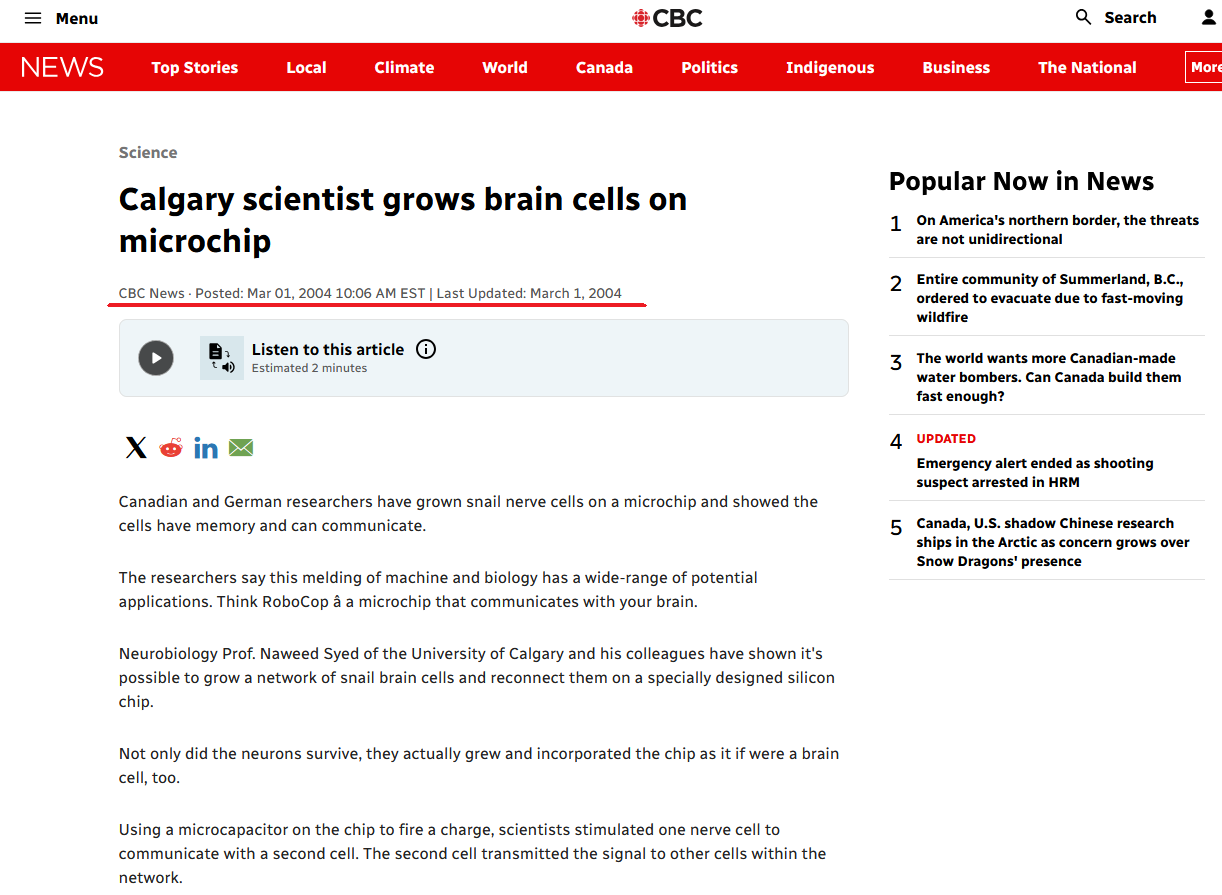The width and height of the screenshot is (1222, 895).
Task: Click the first paragraph about snail nerve cells
Action: coord(468,514)
